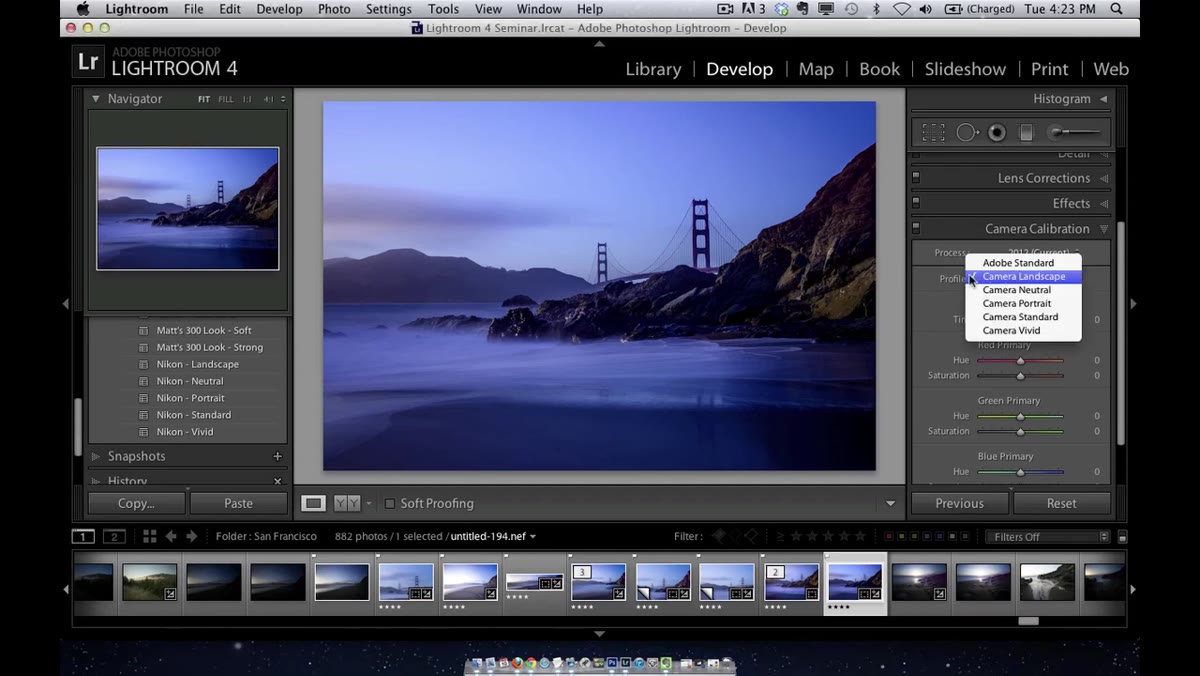1200x676 pixels.
Task: Choose Camera Portrait profile
Action: pyautogui.click(x=1023, y=303)
